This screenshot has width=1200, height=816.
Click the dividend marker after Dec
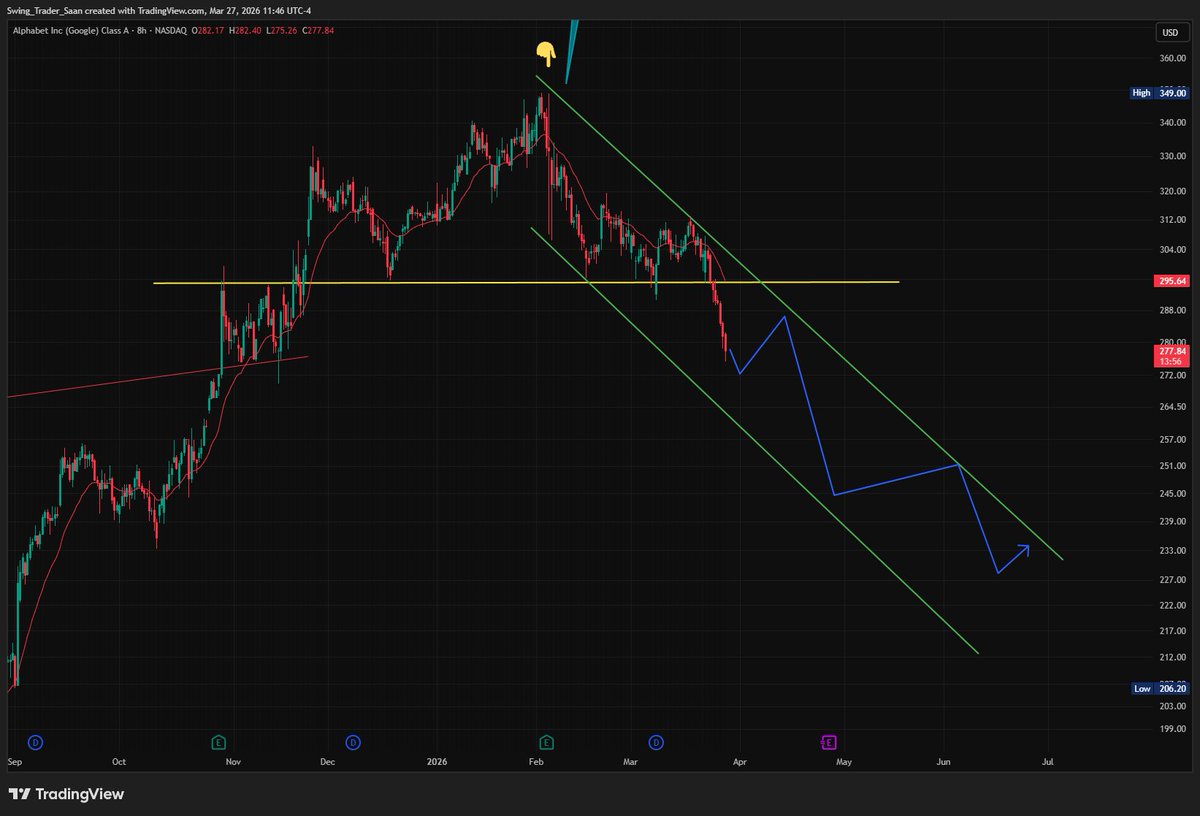pyautogui.click(x=353, y=742)
